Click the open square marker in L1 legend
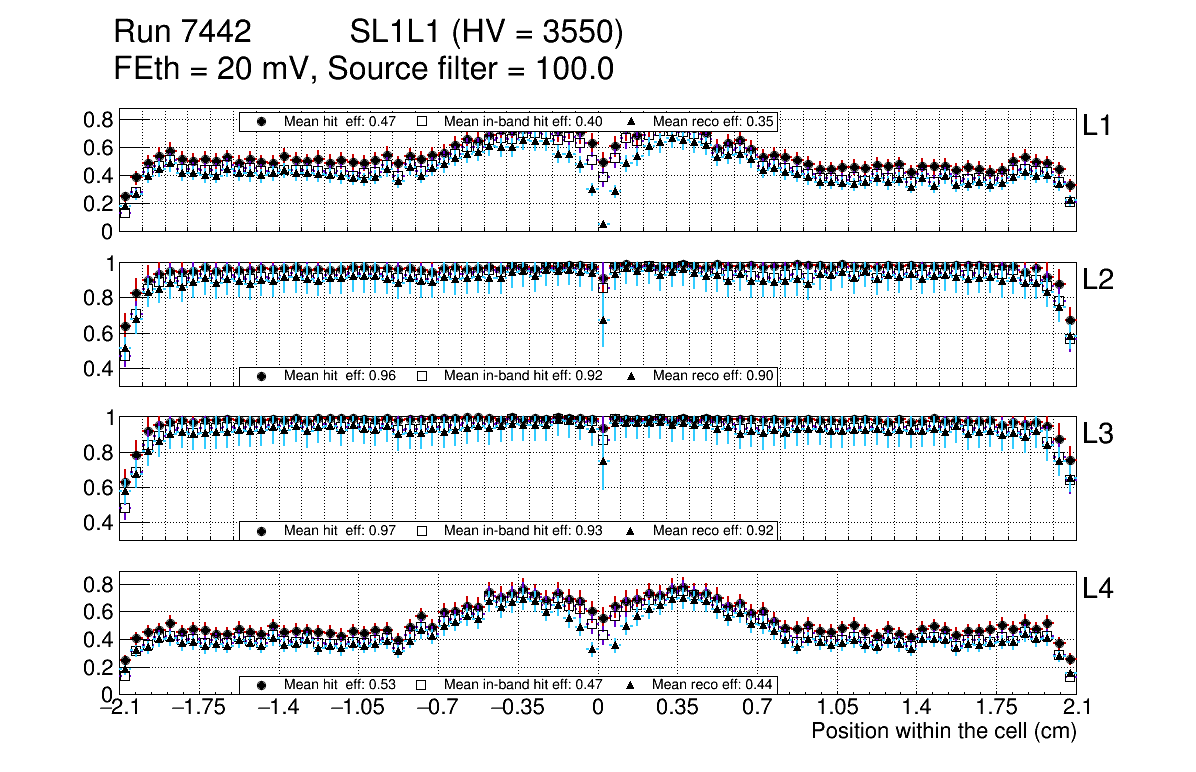 point(422,121)
